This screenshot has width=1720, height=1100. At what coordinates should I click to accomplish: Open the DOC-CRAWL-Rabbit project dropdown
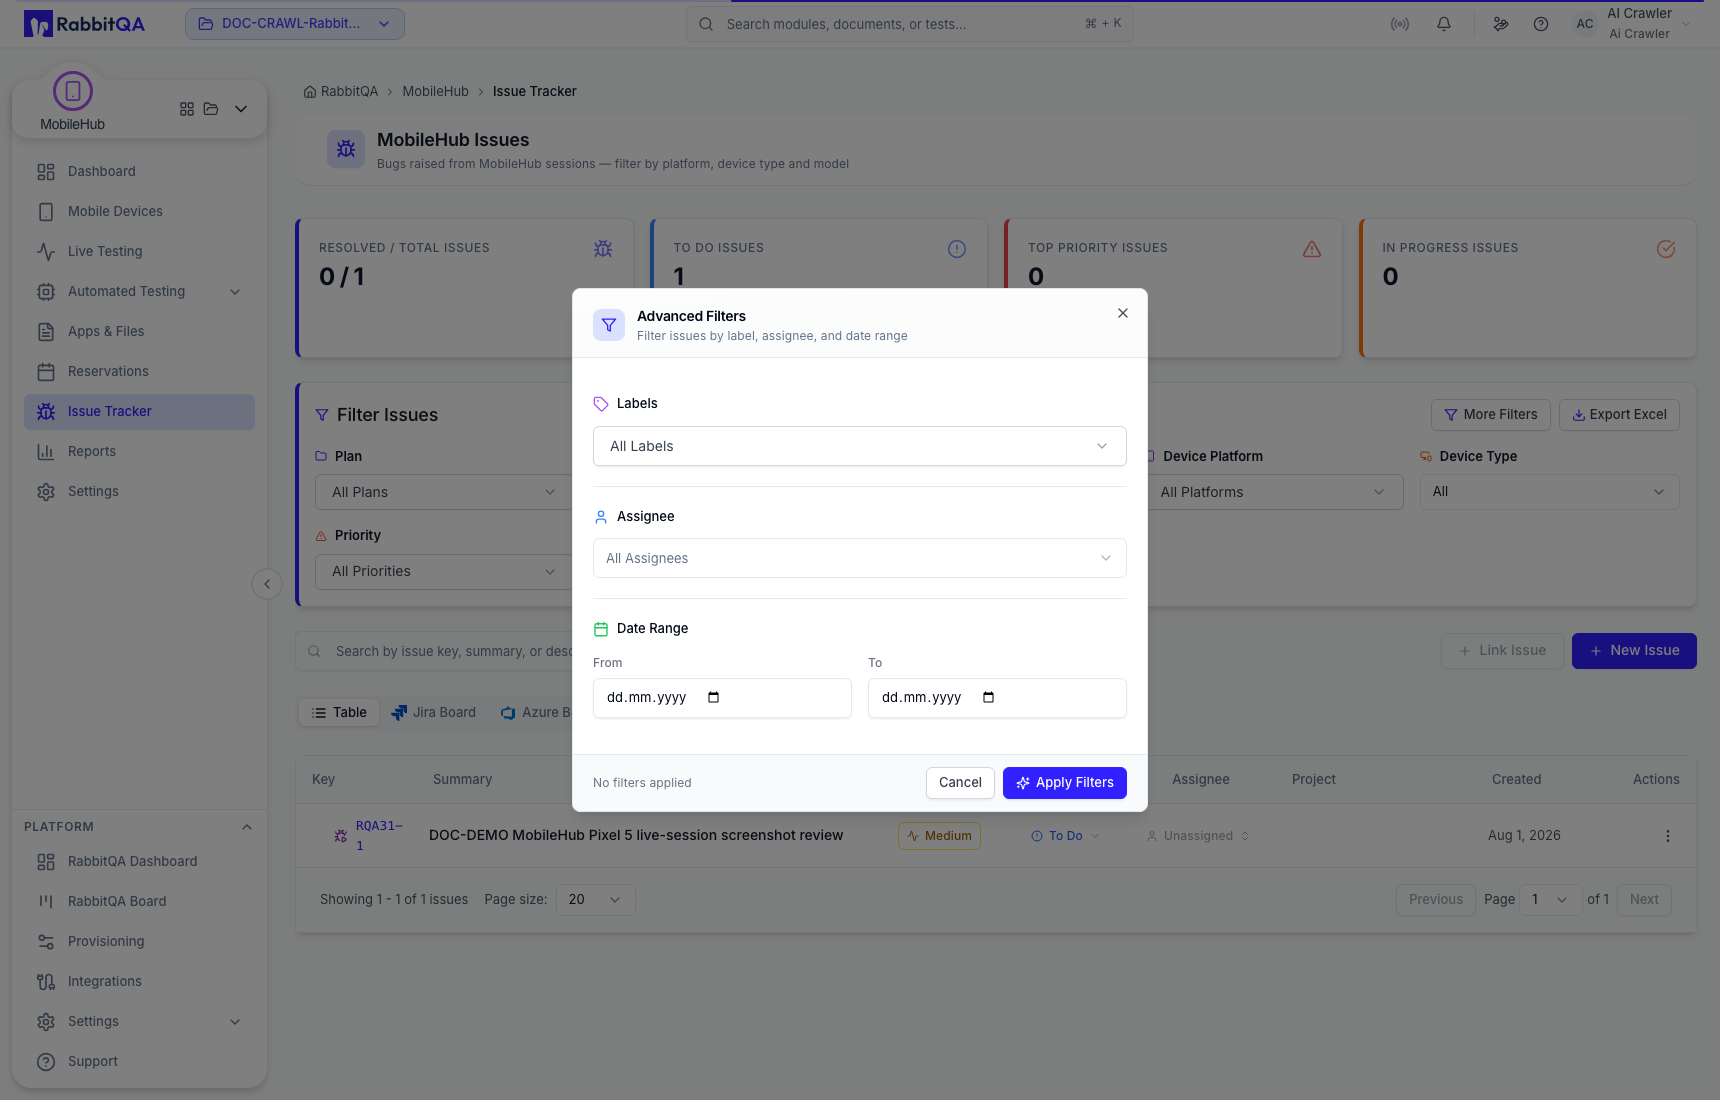point(295,24)
